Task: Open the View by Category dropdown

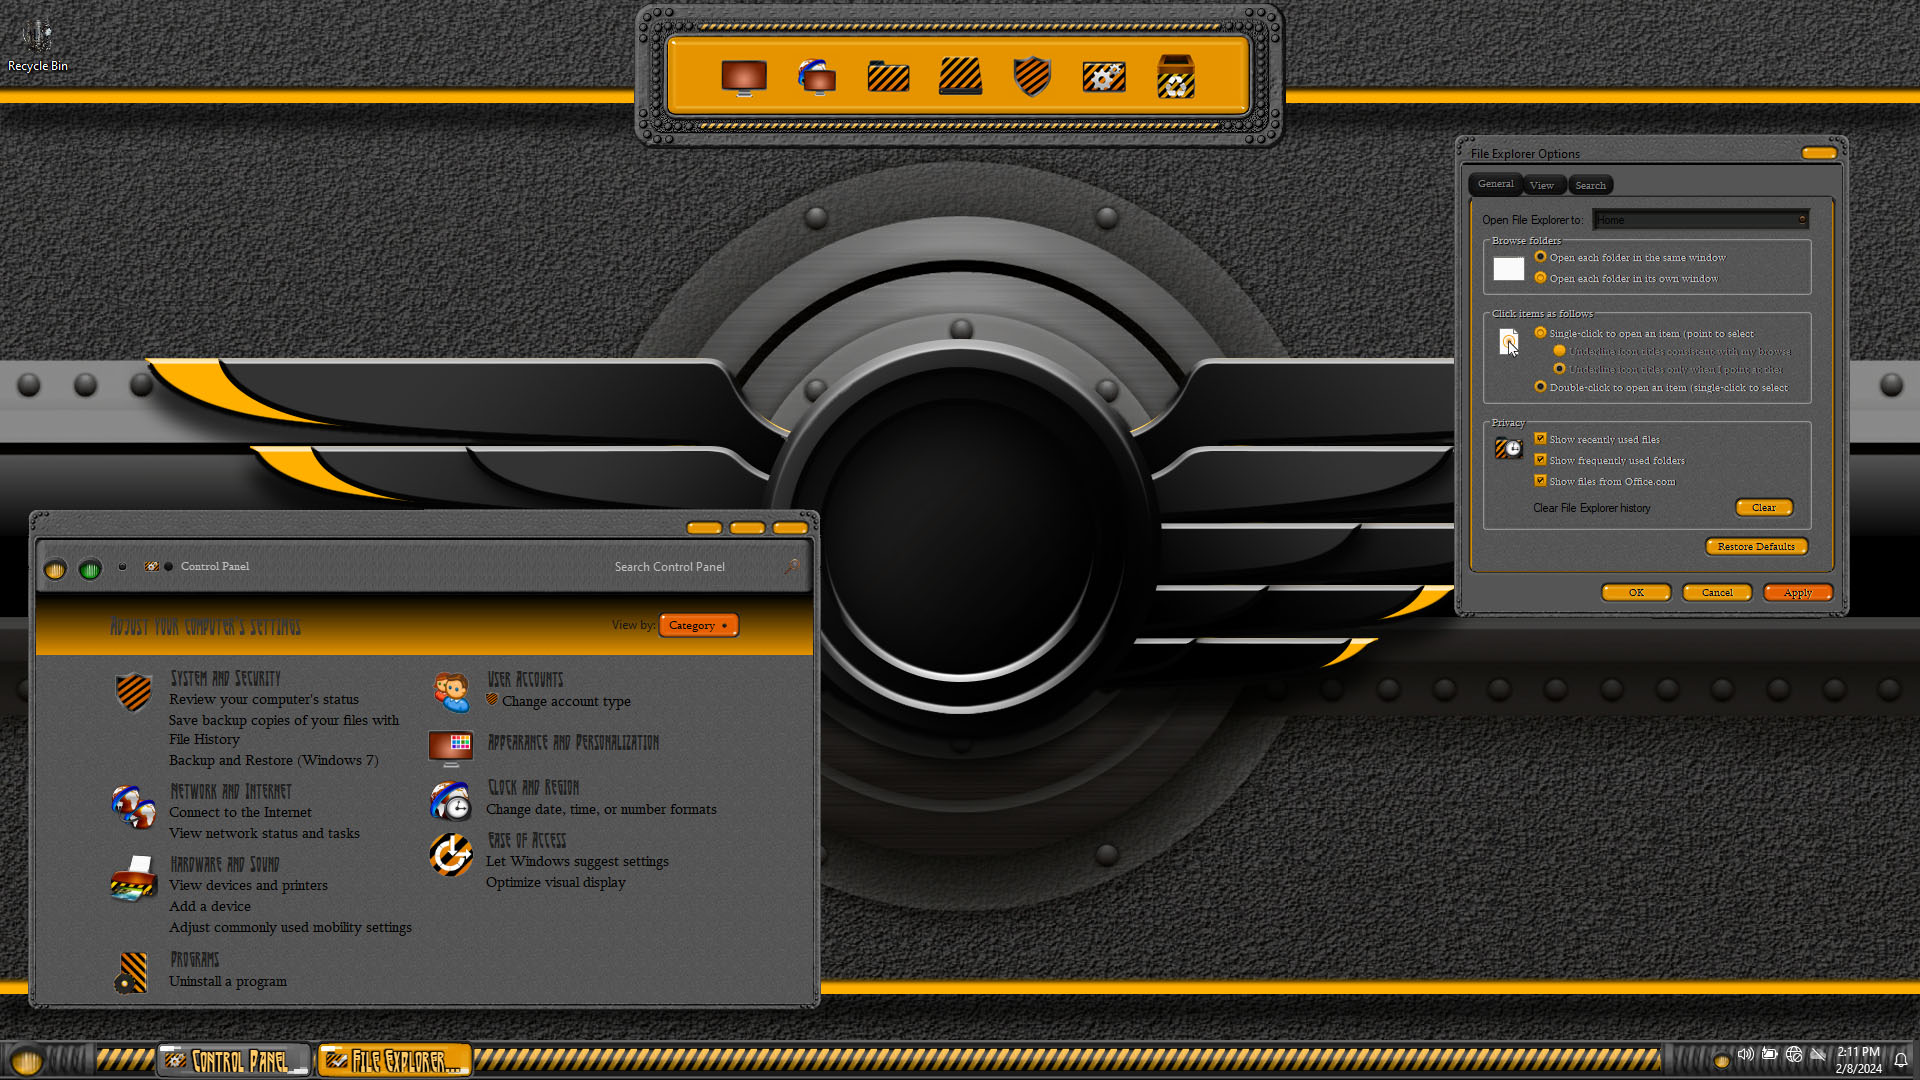Action: 698,626
